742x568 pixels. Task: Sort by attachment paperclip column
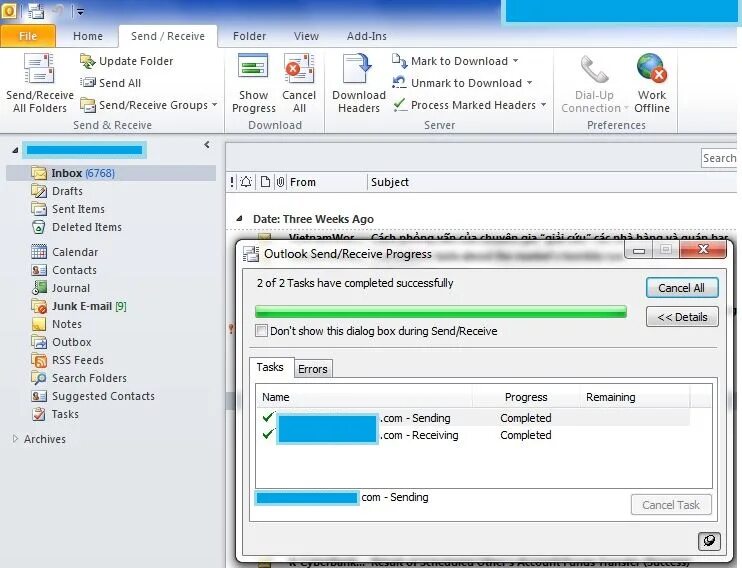pos(280,182)
